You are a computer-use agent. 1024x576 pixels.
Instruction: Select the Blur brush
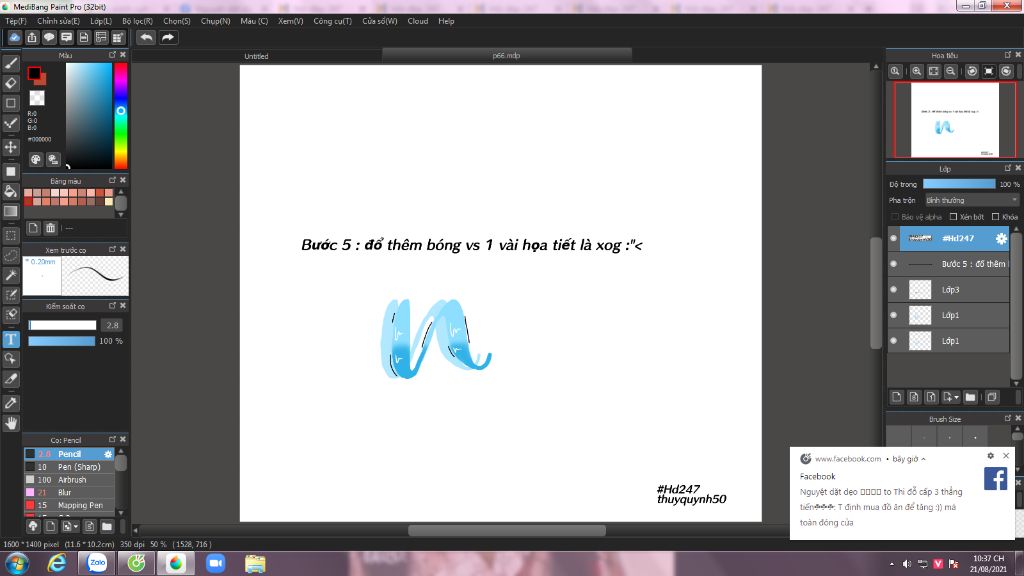tap(70, 492)
